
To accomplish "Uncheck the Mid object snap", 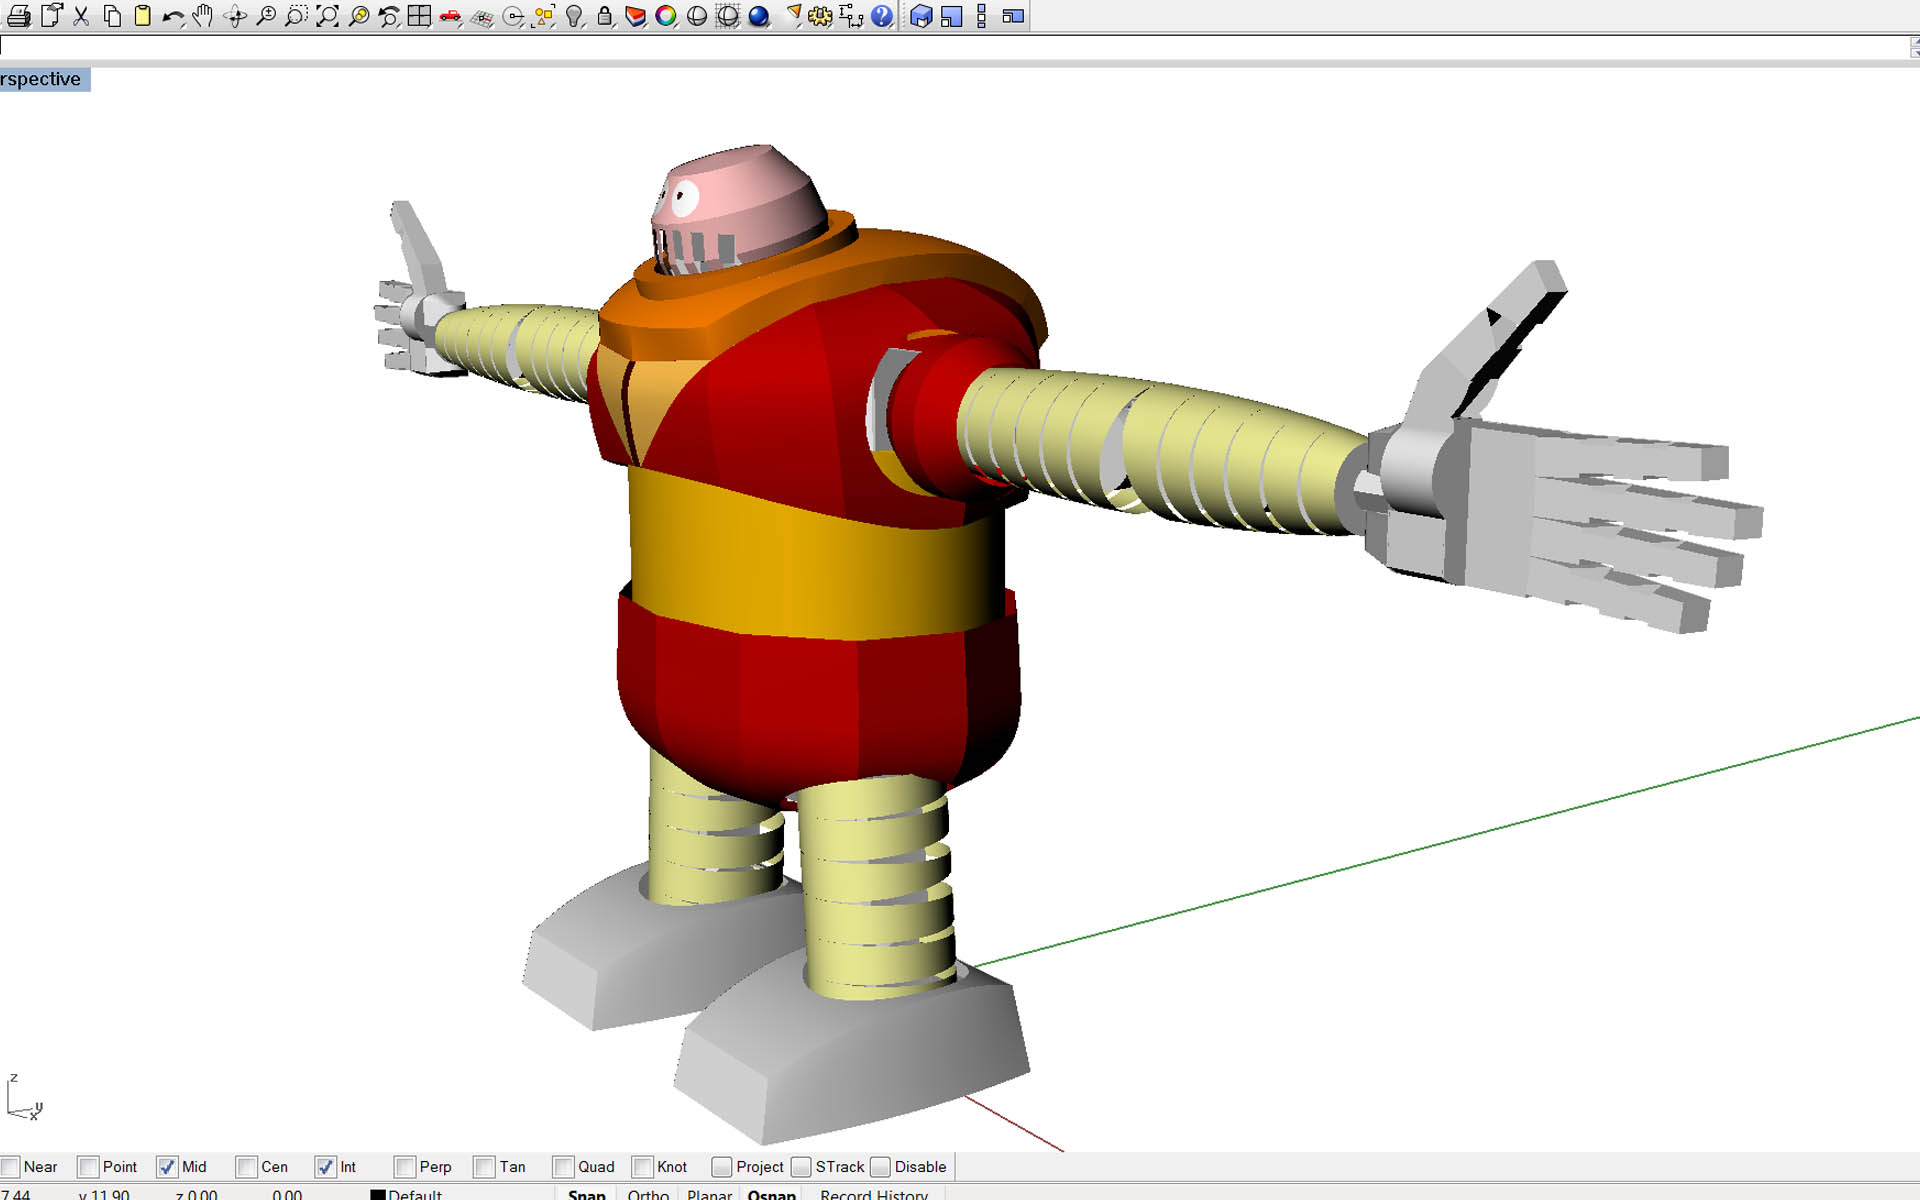I will (167, 1167).
